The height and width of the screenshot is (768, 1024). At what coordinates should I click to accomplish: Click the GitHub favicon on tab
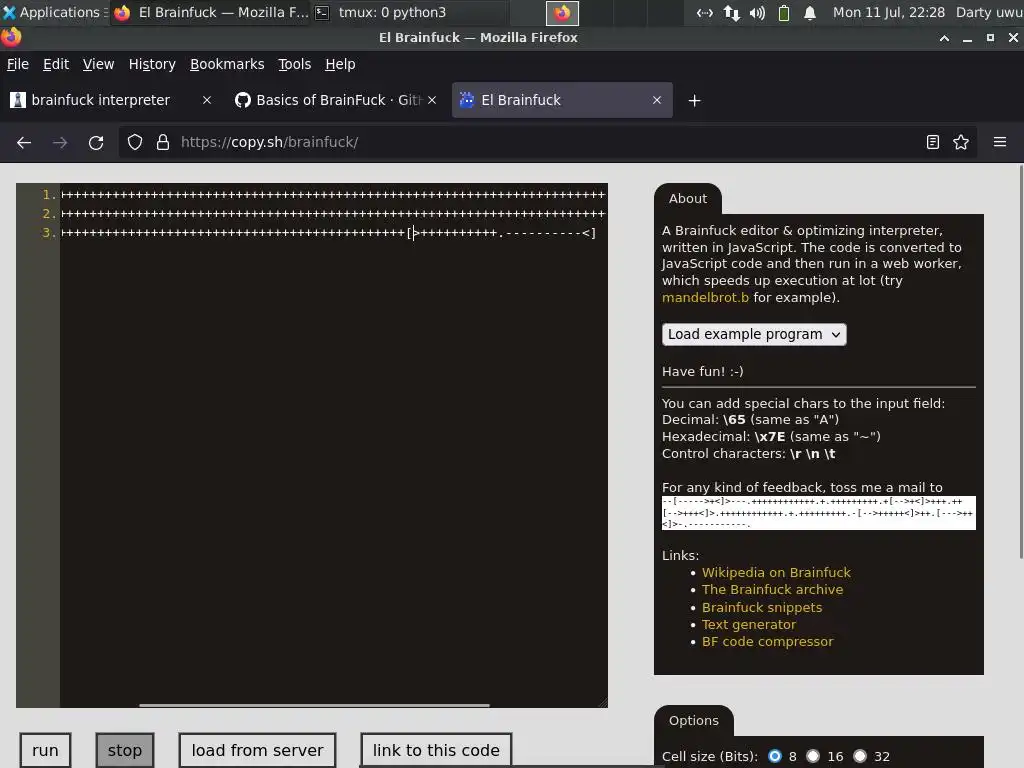click(243, 100)
